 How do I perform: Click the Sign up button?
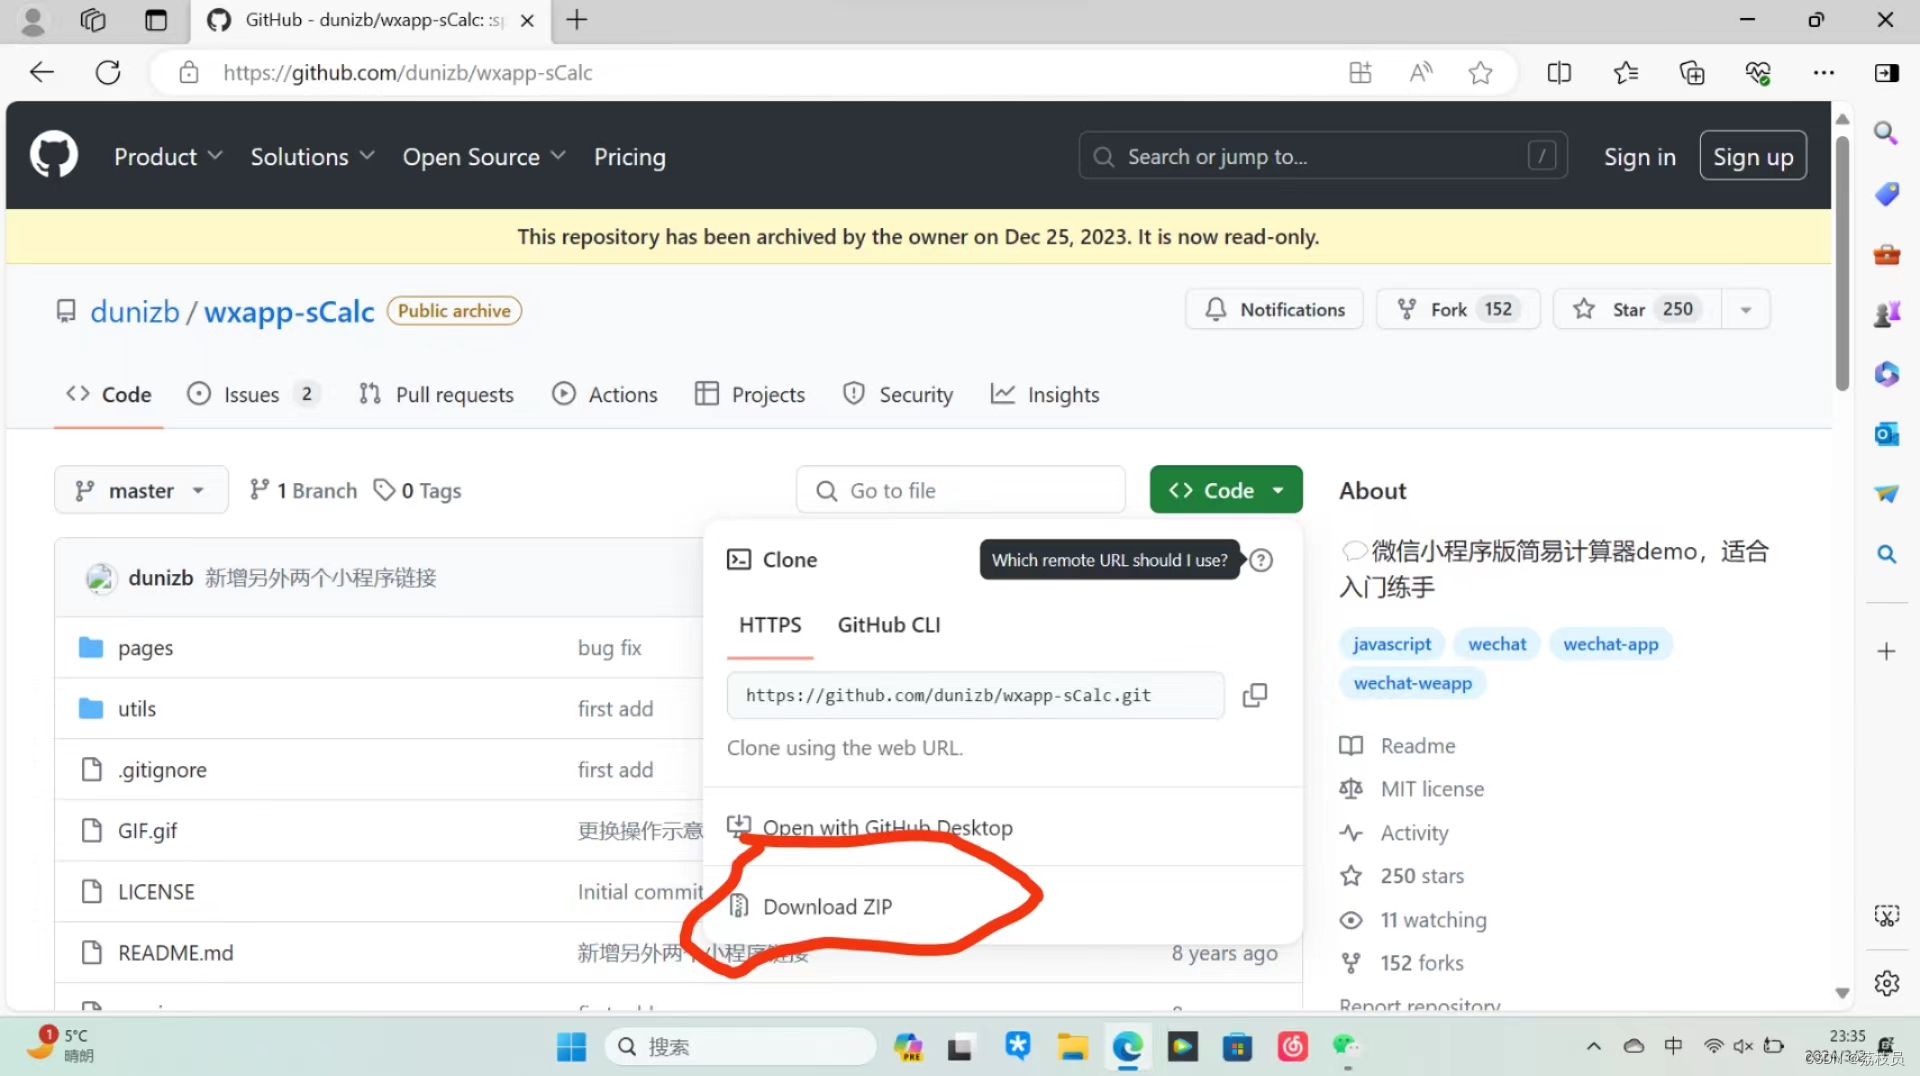coord(1752,156)
